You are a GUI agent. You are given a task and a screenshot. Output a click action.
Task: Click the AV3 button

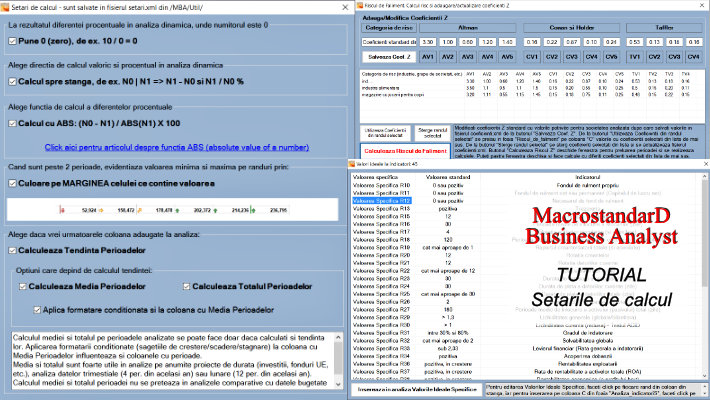(467, 57)
